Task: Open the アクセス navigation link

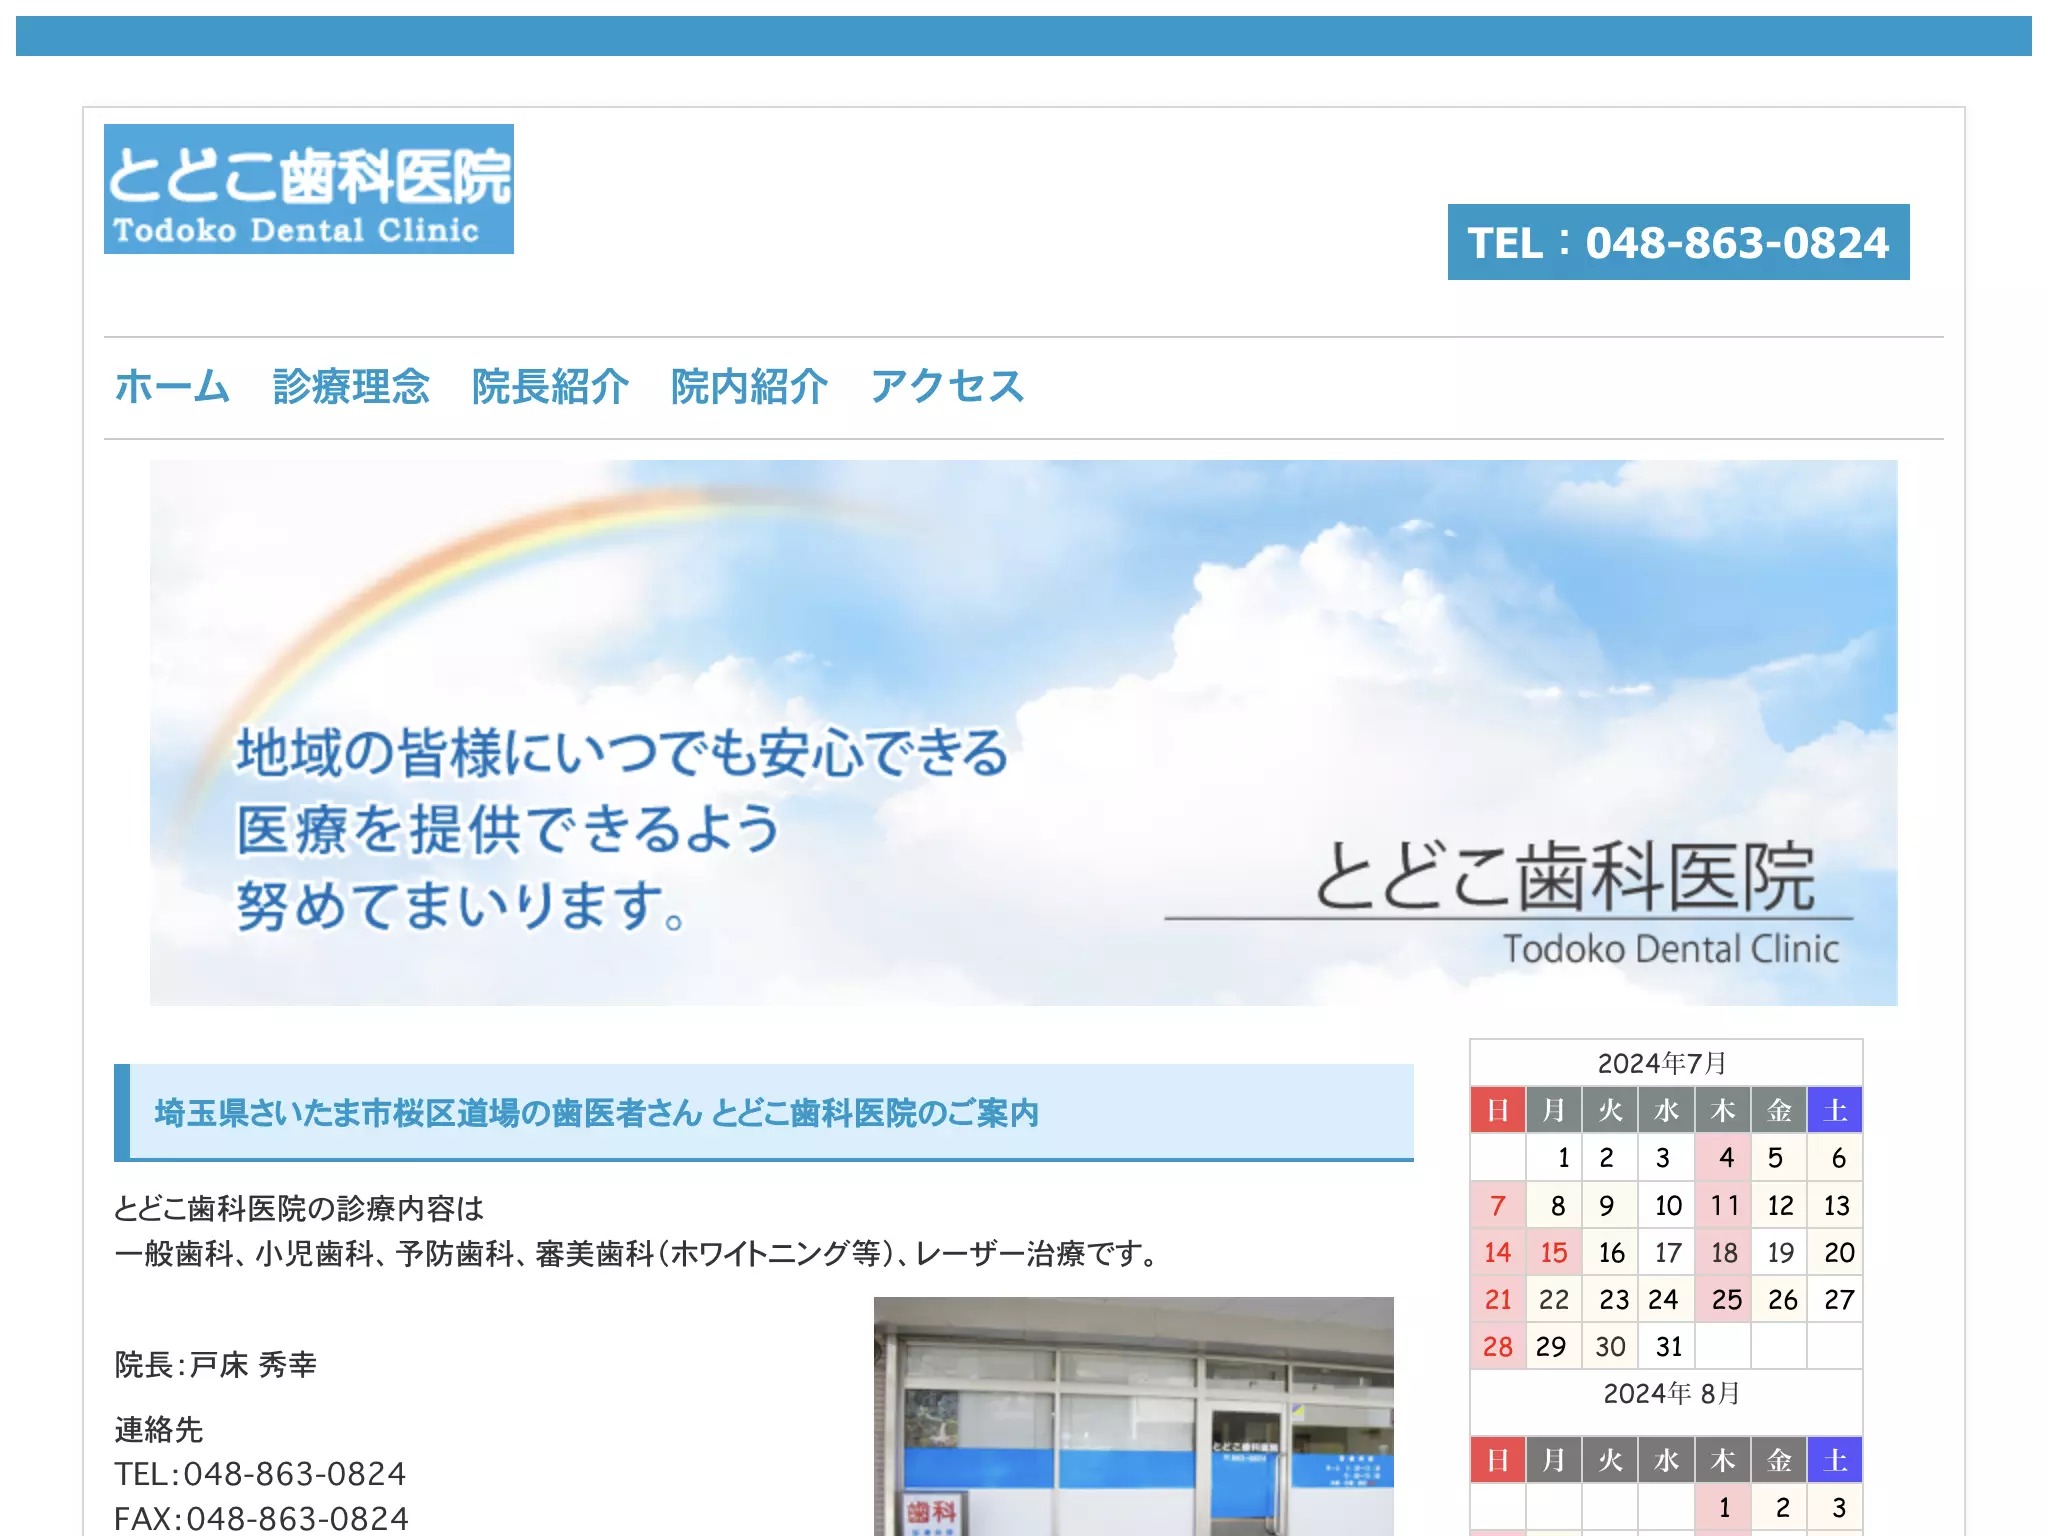Action: pyautogui.click(x=947, y=387)
